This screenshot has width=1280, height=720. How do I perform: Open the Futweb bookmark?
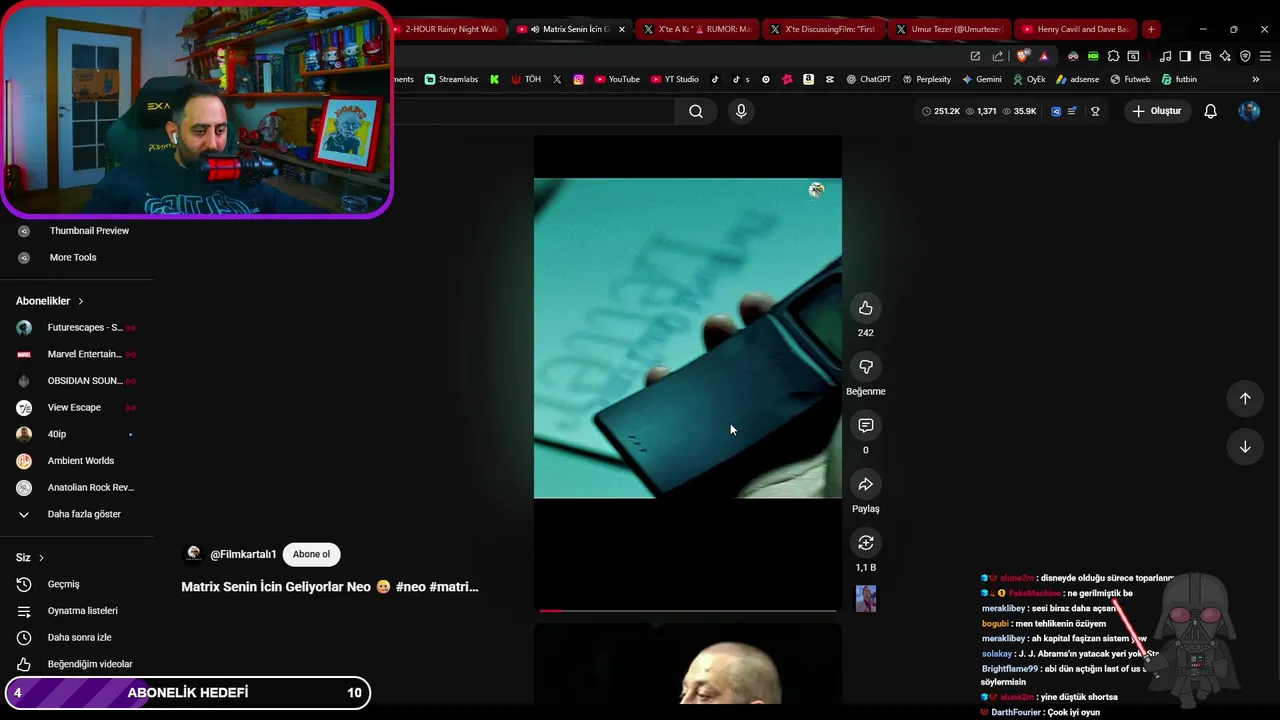1130,79
